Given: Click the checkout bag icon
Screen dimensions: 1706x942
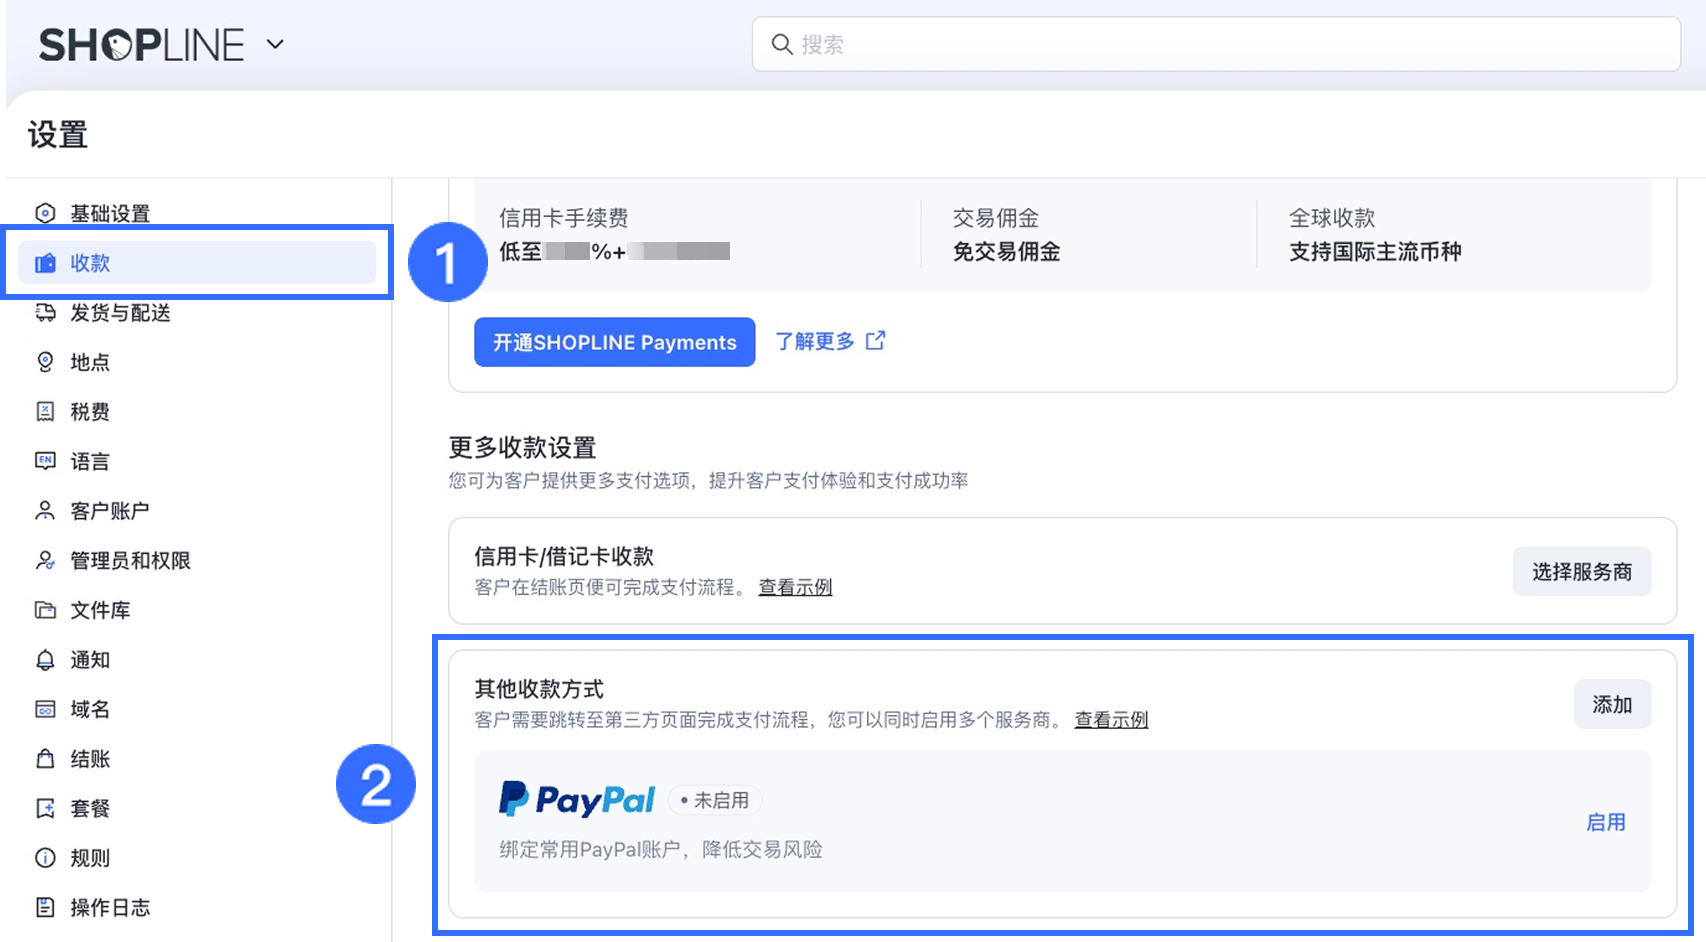Looking at the screenshot, I should [45, 759].
